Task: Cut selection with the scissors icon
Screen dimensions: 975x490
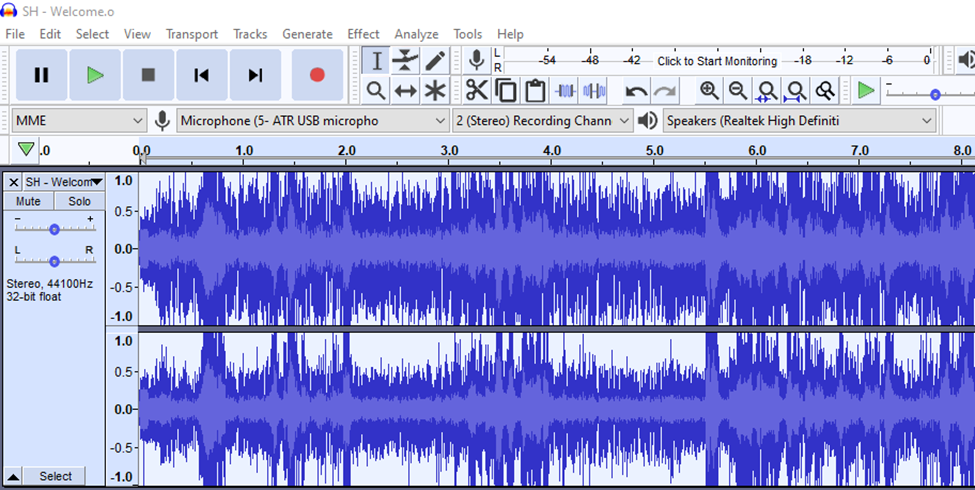Action: pyautogui.click(x=477, y=91)
